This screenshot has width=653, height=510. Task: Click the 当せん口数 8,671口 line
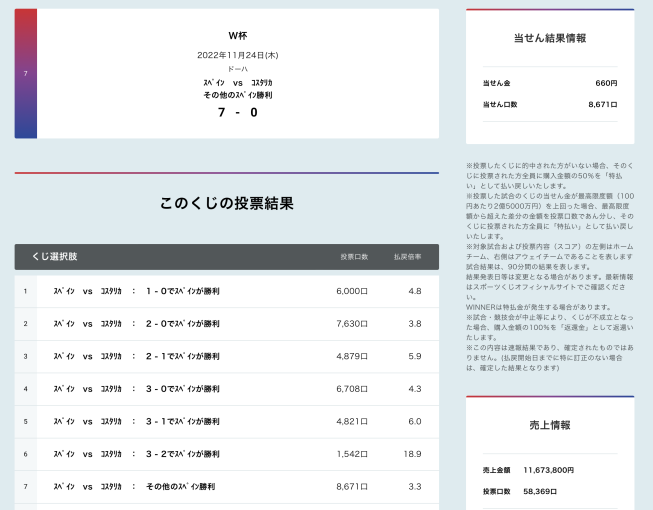[x=549, y=104]
